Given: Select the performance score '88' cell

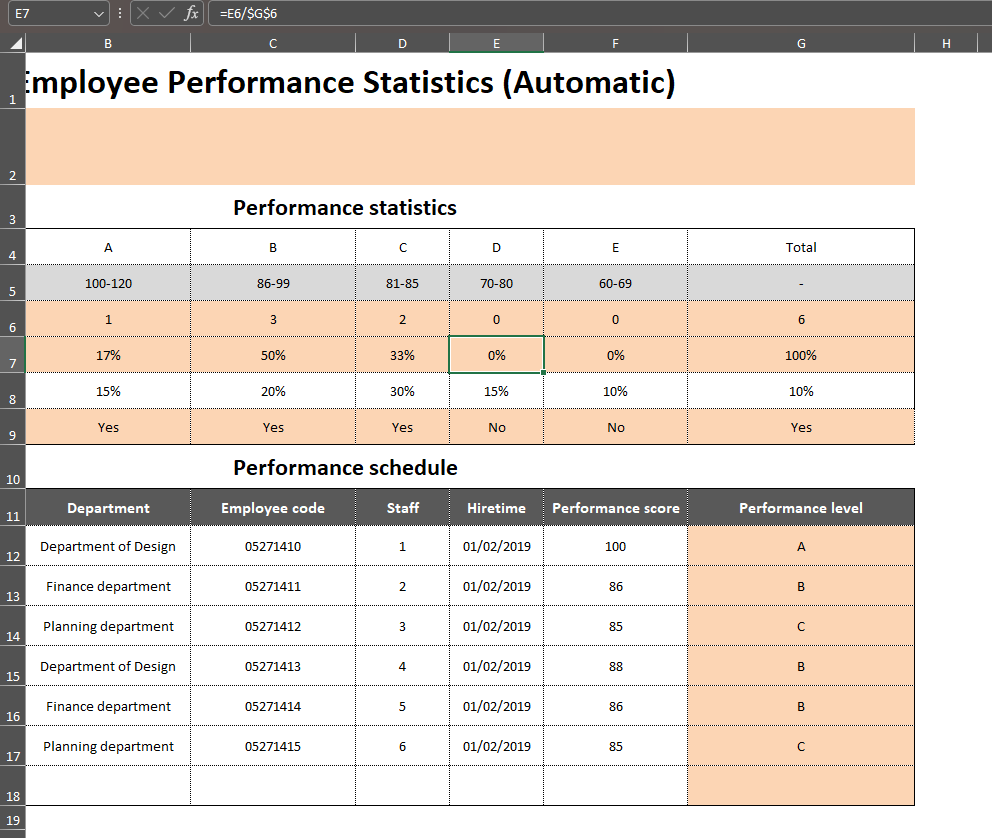Looking at the screenshot, I should click(x=616, y=667).
